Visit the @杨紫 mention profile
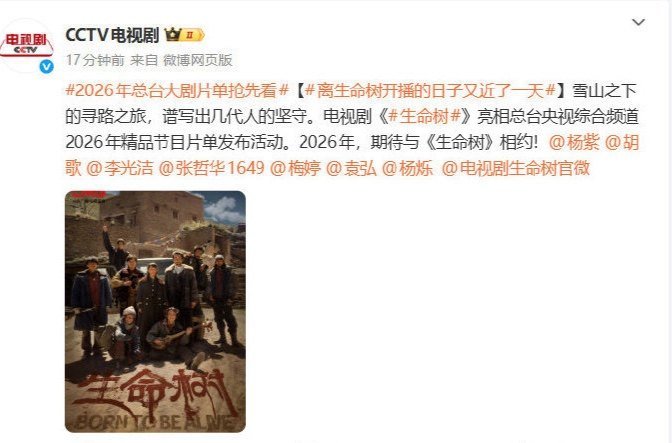This screenshot has width=672, height=443. pyautogui.click(x=573, y=142)
